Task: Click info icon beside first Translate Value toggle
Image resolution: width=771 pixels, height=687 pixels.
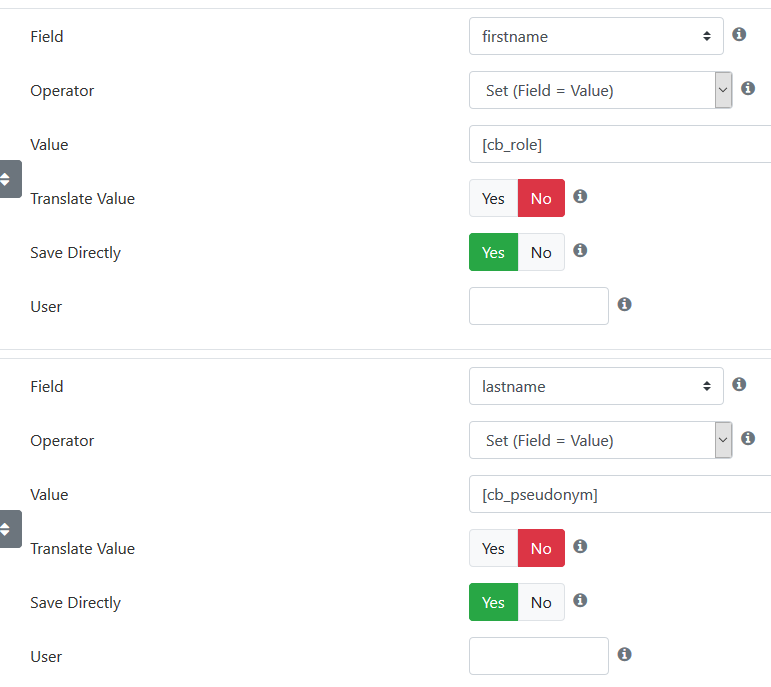Action: (580, 197)
